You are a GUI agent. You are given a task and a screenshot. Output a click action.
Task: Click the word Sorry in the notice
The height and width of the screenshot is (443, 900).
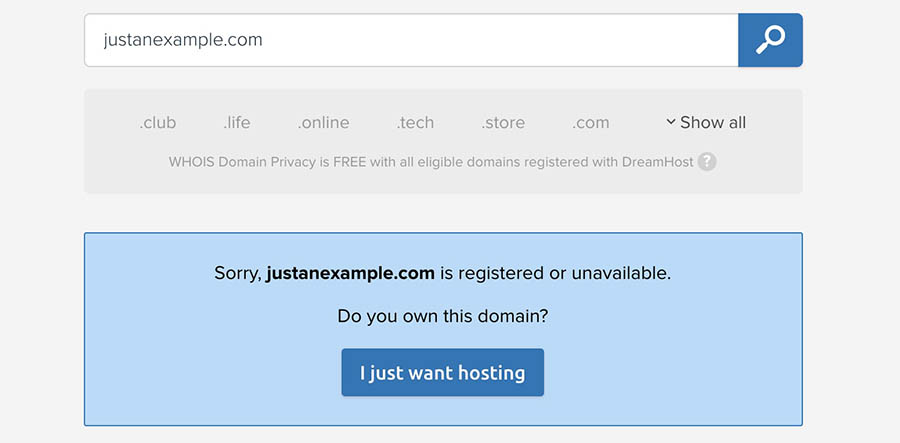tap(237, 273)
